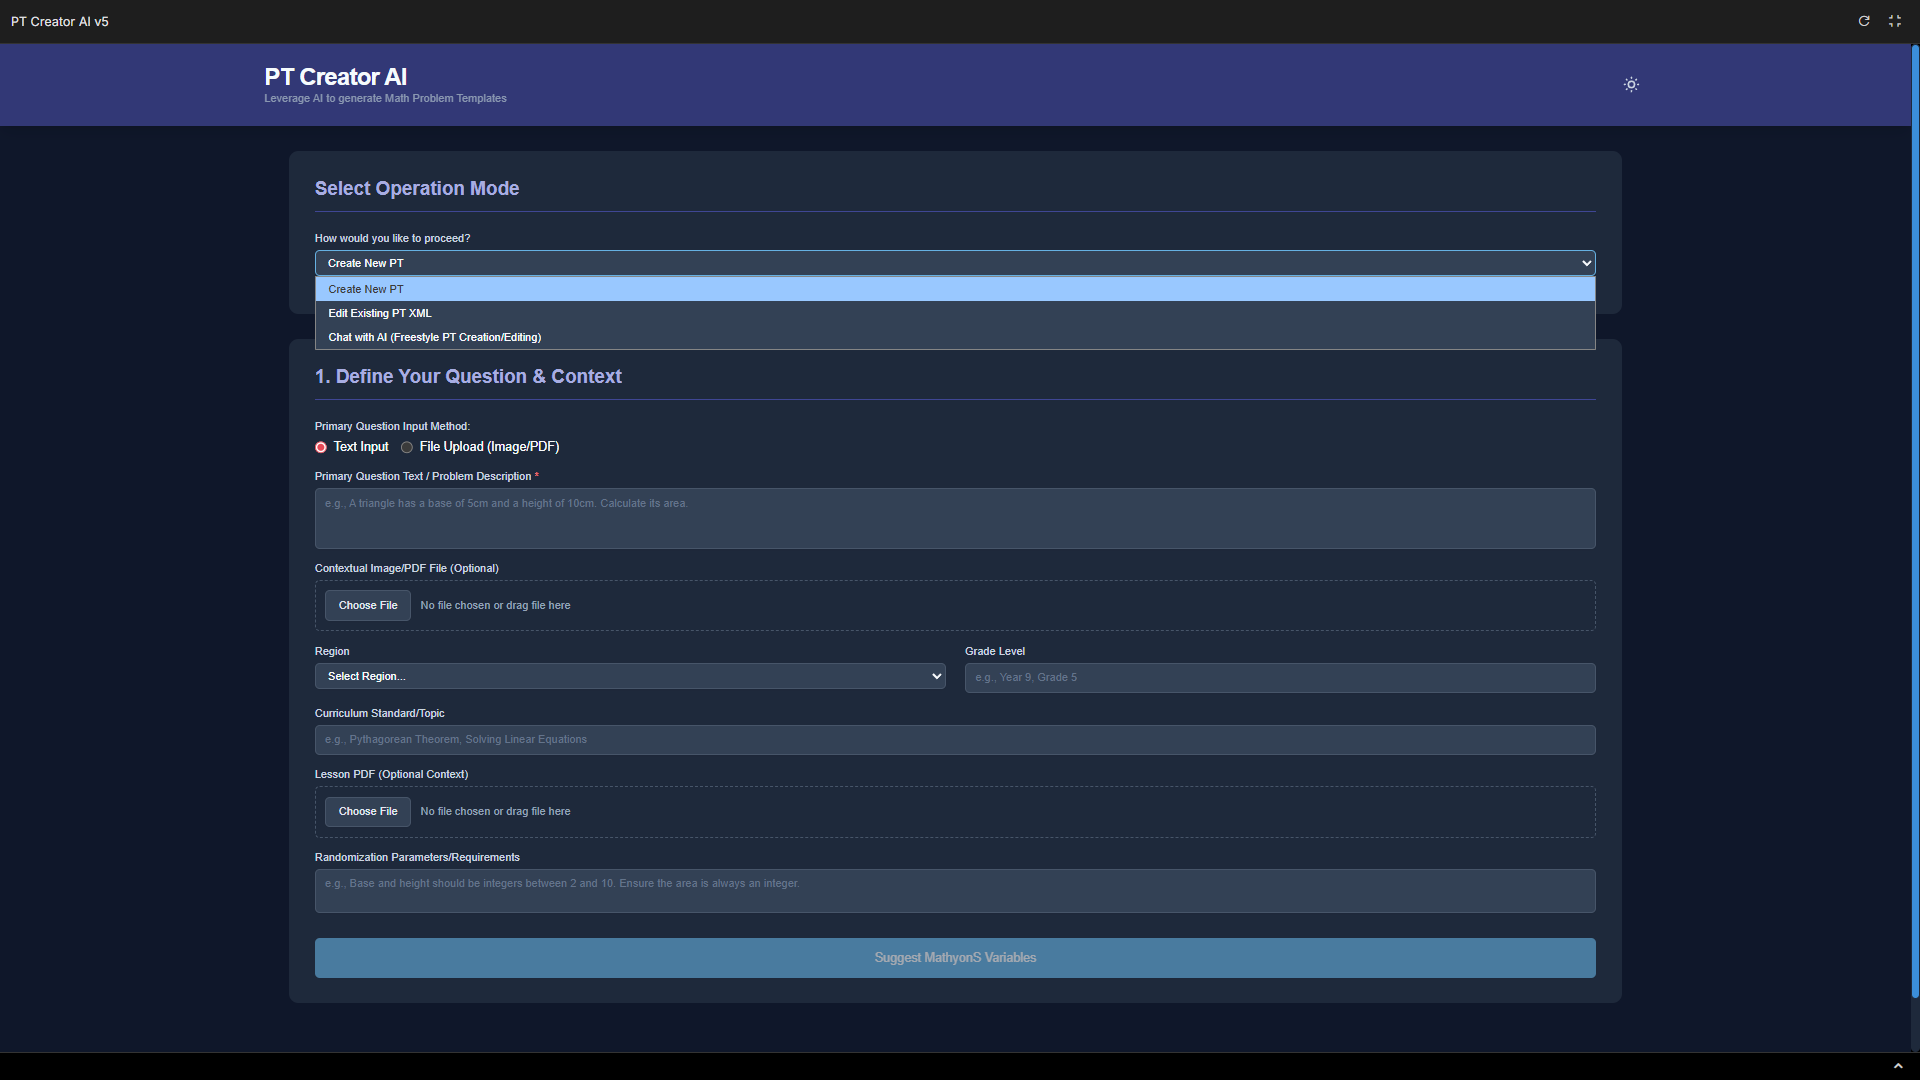The width and height of the screenshot is (1920, 1080).
Task: Click Choose File for Contextual Image/PDF
Action: tap(368, 606)
